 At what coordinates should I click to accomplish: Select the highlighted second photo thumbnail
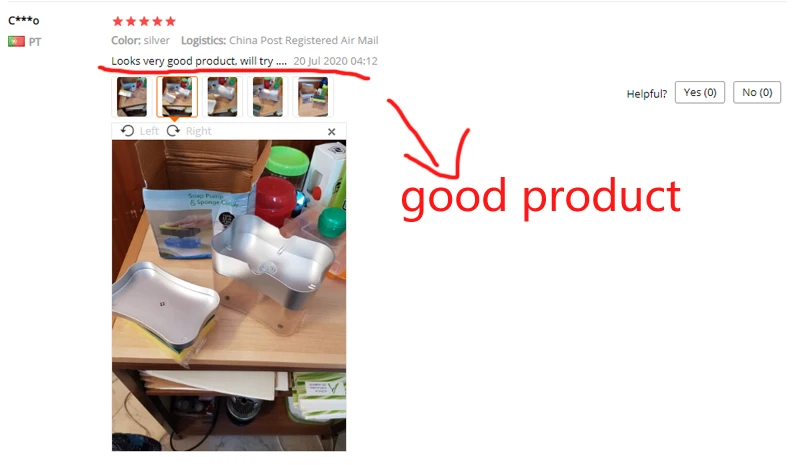(x=177, y=96)
